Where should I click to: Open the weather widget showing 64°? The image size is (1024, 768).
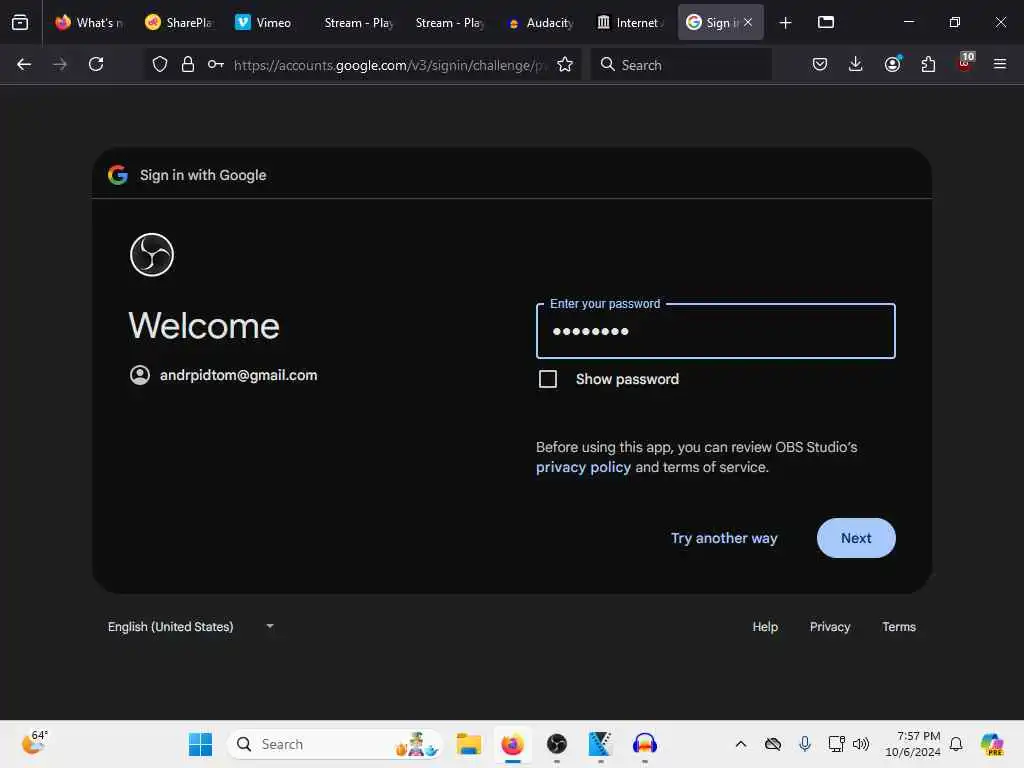35,743
